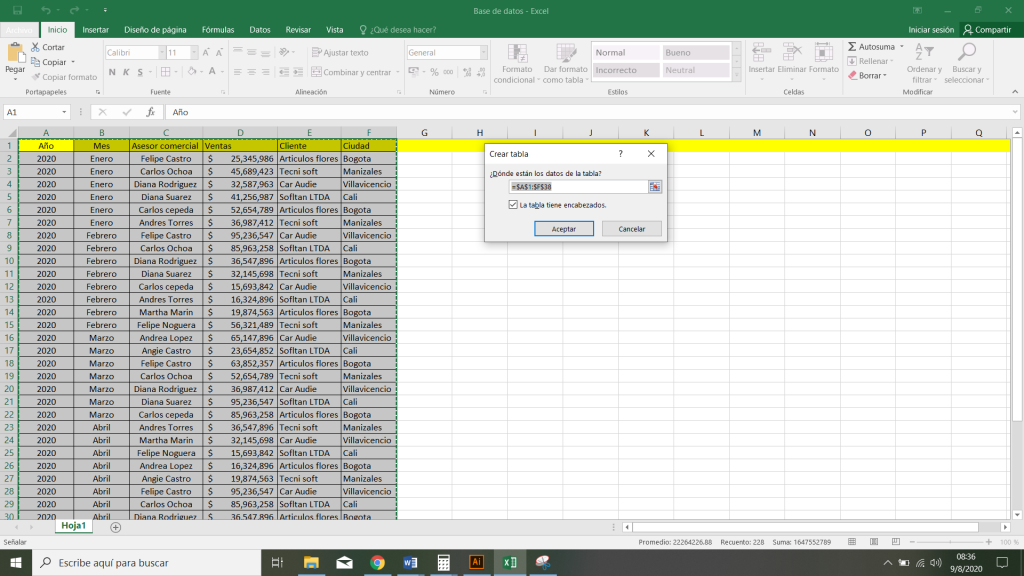Open Formato condicional in the ribbon
Screen dimensions: 1024x576
pyautogui.click(x=517, y=63)
